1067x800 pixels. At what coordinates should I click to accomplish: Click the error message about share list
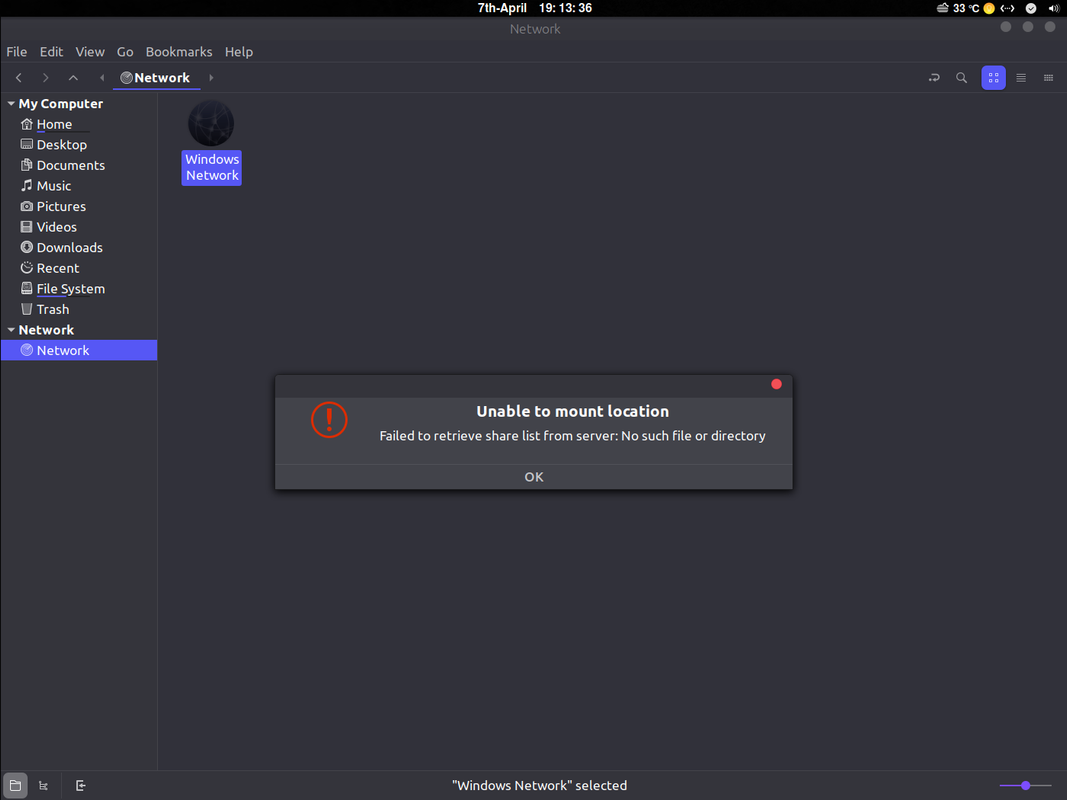click(x=572, y=436)
